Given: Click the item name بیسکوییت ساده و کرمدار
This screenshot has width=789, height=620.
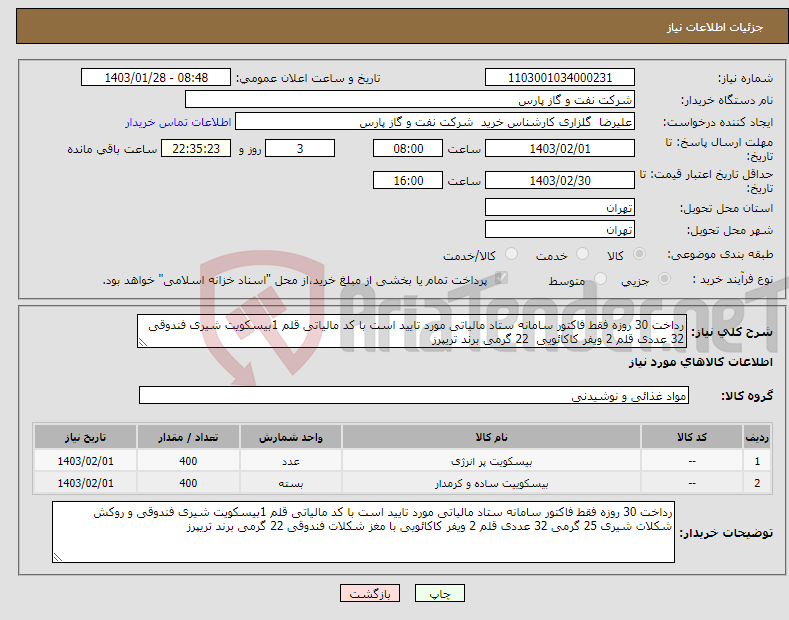Looking at the screenshot, I should pyautogui.click(x=491, y=483).
